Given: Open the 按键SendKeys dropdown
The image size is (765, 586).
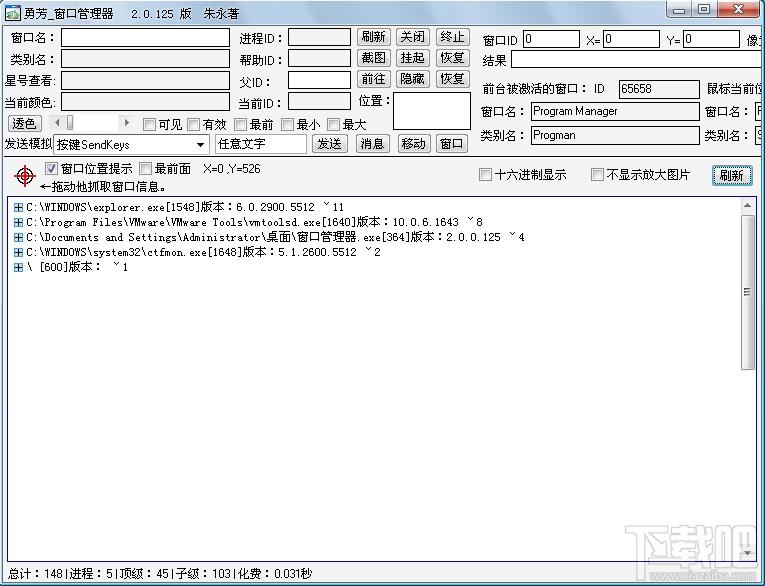Looking at the screenshot, I should tap(200, 145).
